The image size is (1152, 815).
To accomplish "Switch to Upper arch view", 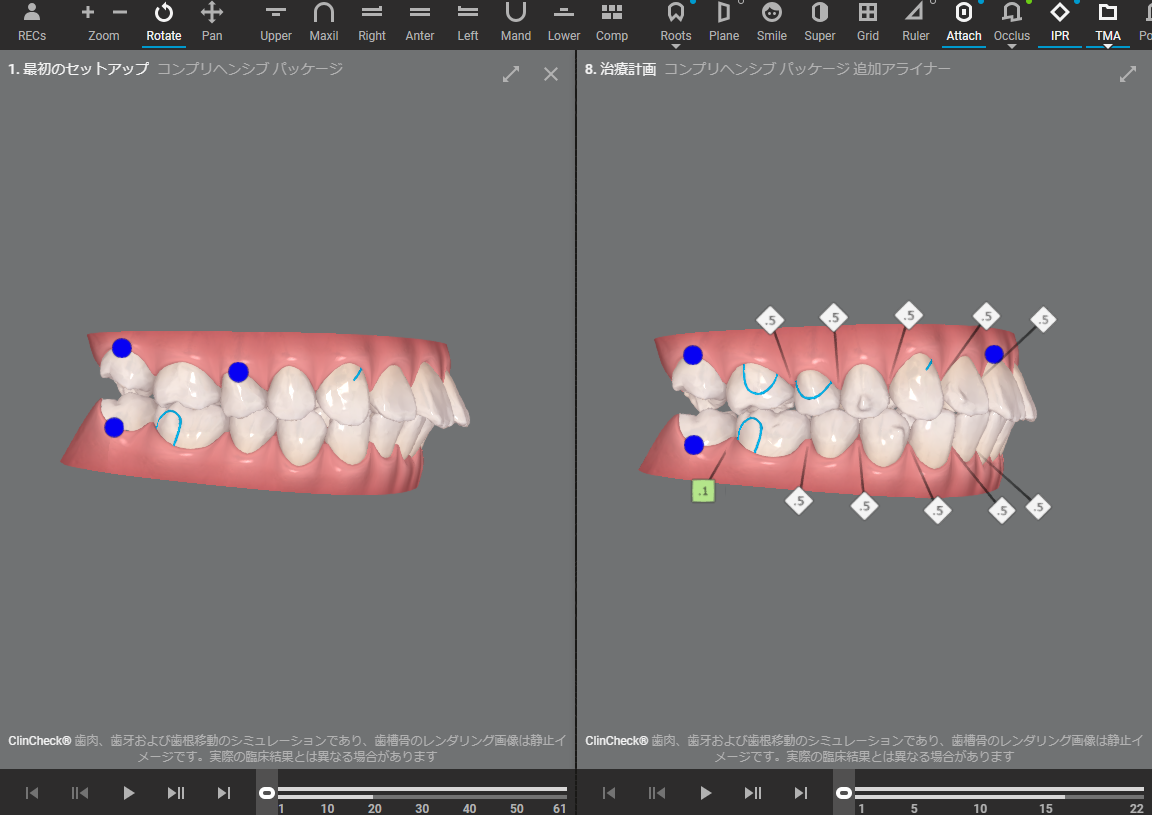I will click(276, 22).
